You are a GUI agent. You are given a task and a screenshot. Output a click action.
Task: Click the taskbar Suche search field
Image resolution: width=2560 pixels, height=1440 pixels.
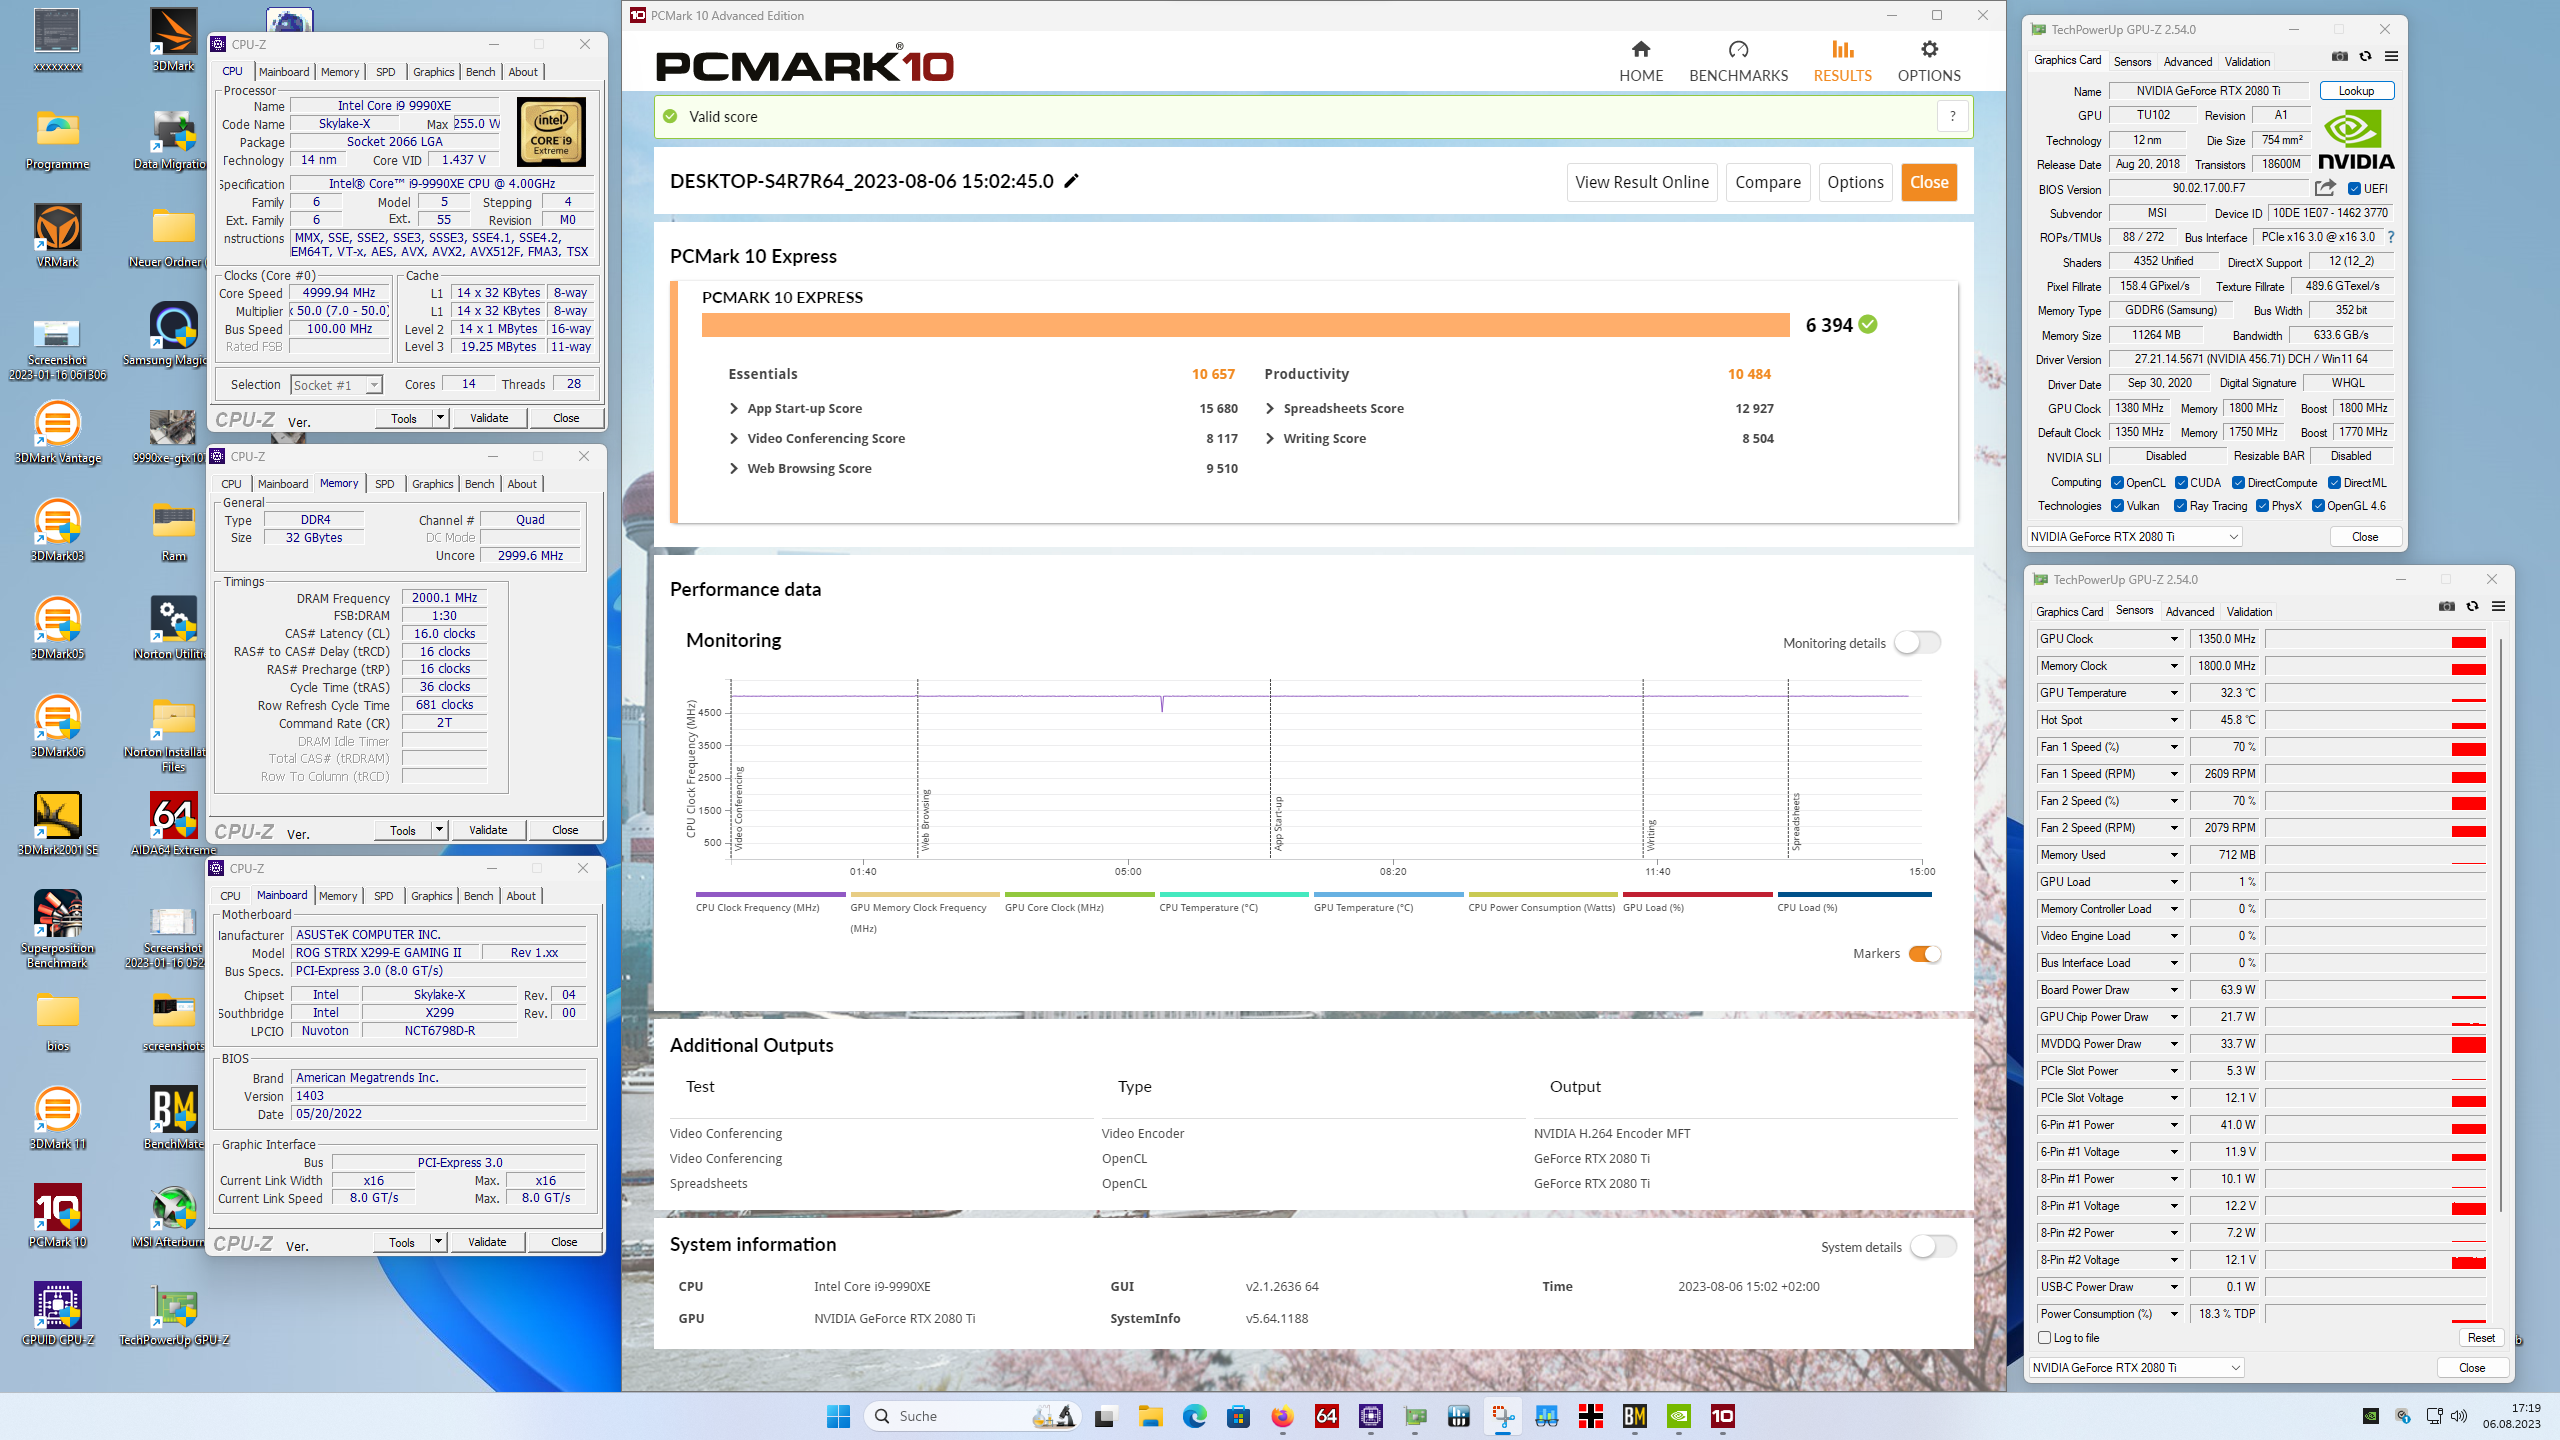(971, 1416)
